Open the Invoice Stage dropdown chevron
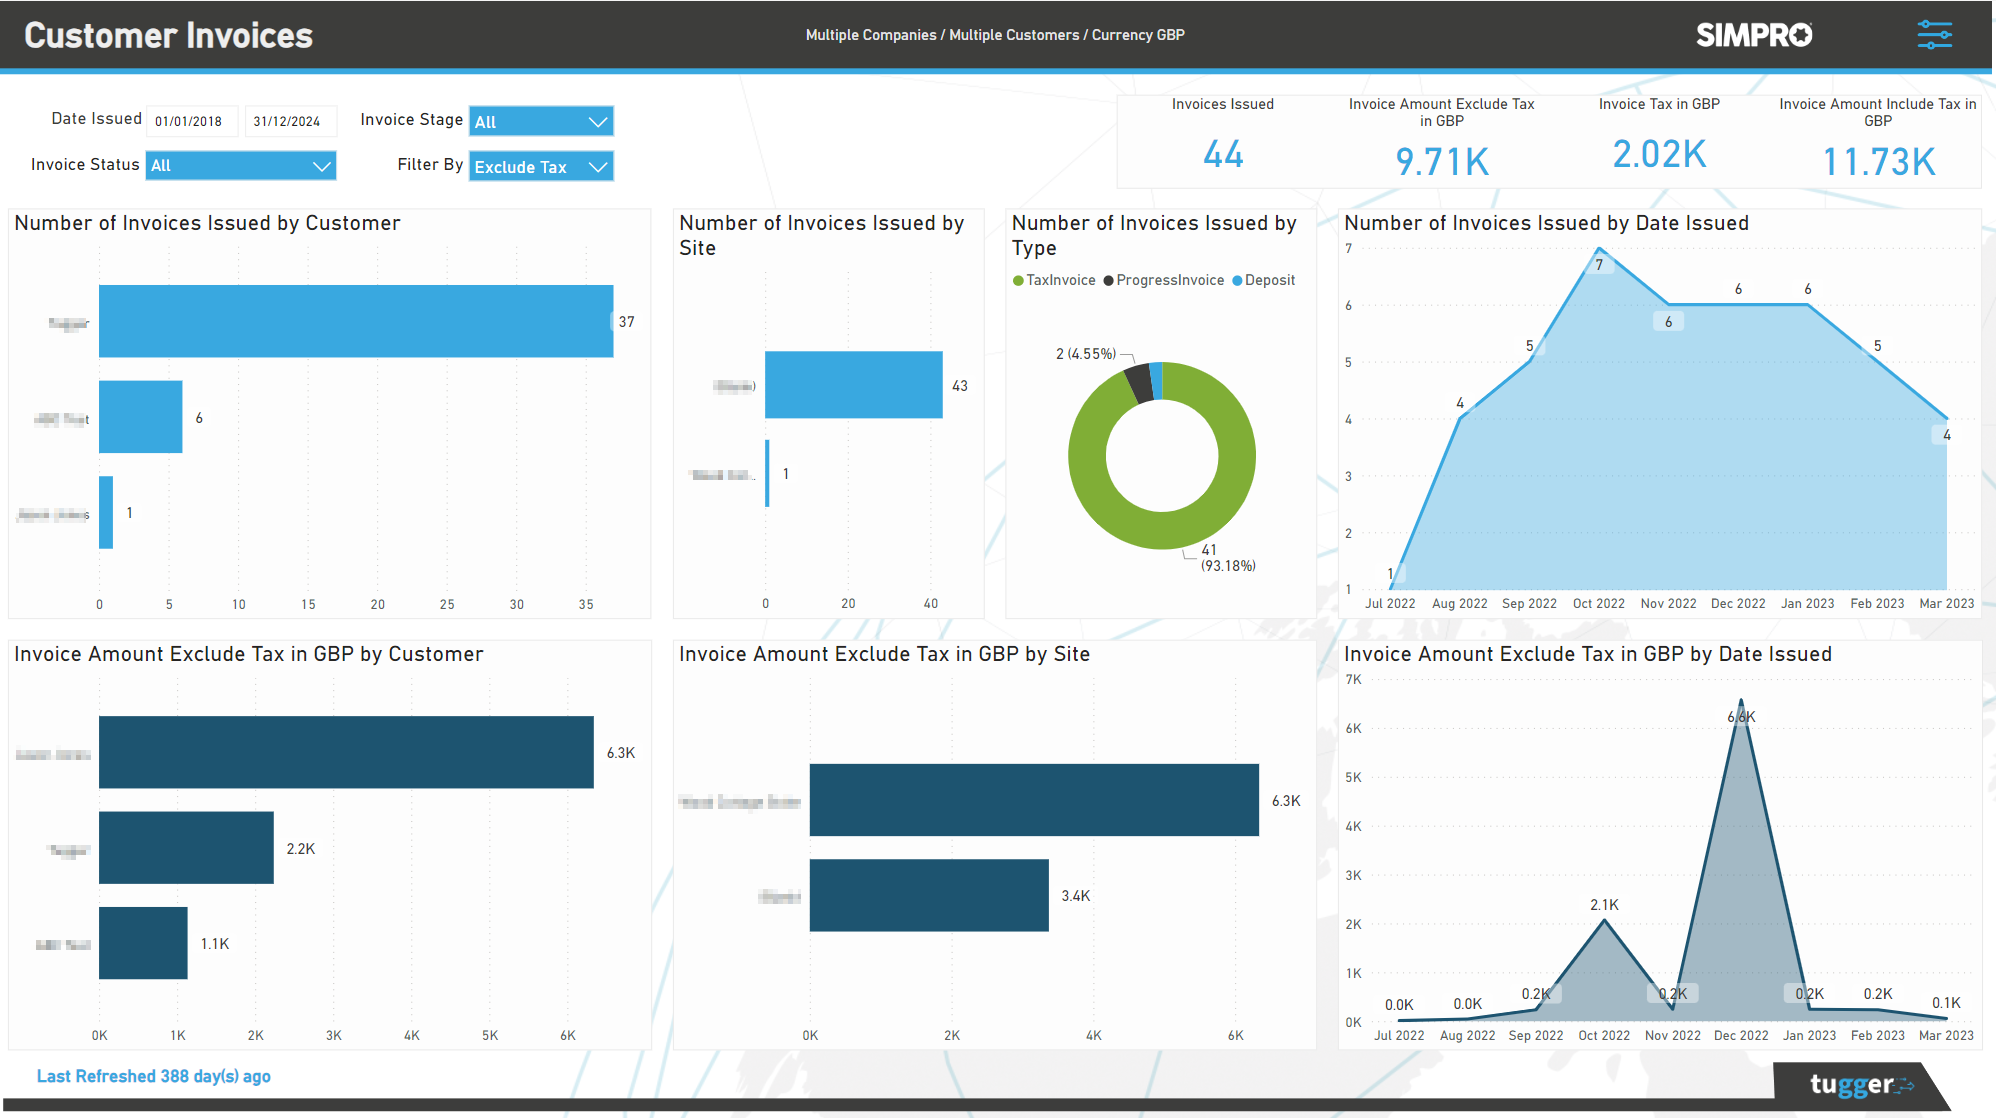The height and width of the screenshot is (1118, 1996). [598, 121]
